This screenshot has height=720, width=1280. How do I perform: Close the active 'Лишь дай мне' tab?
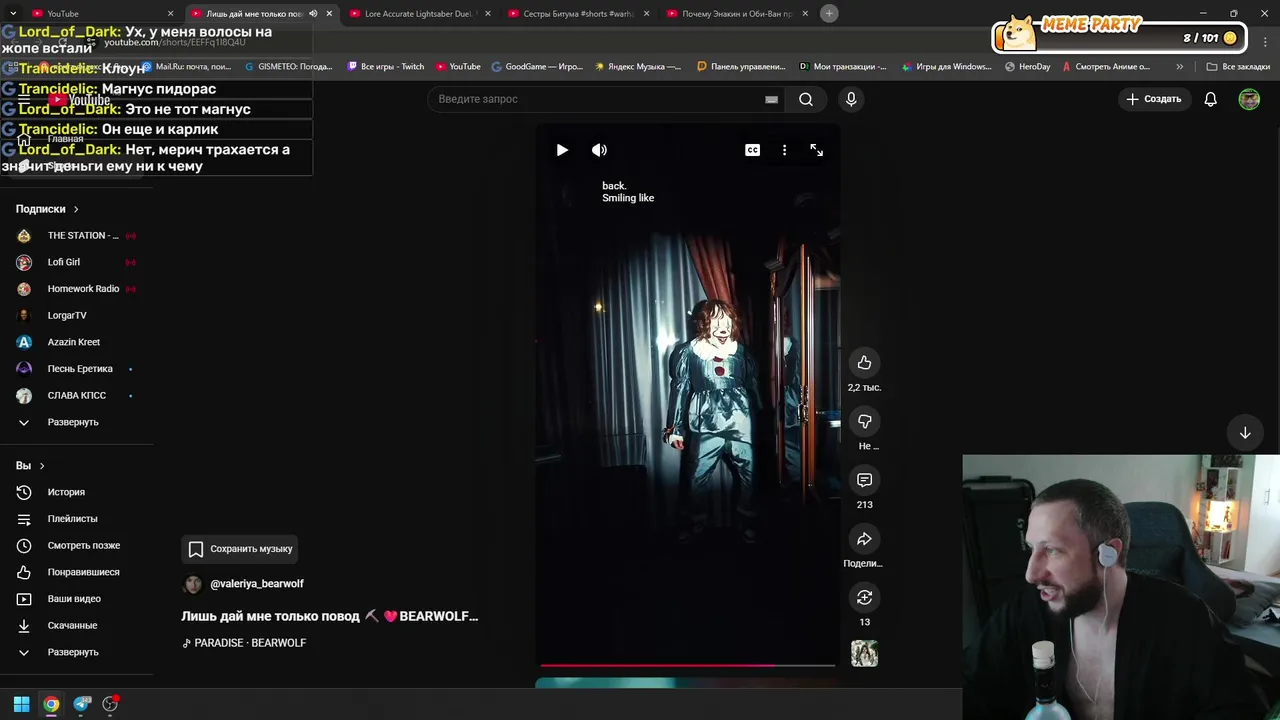[329, 14]
